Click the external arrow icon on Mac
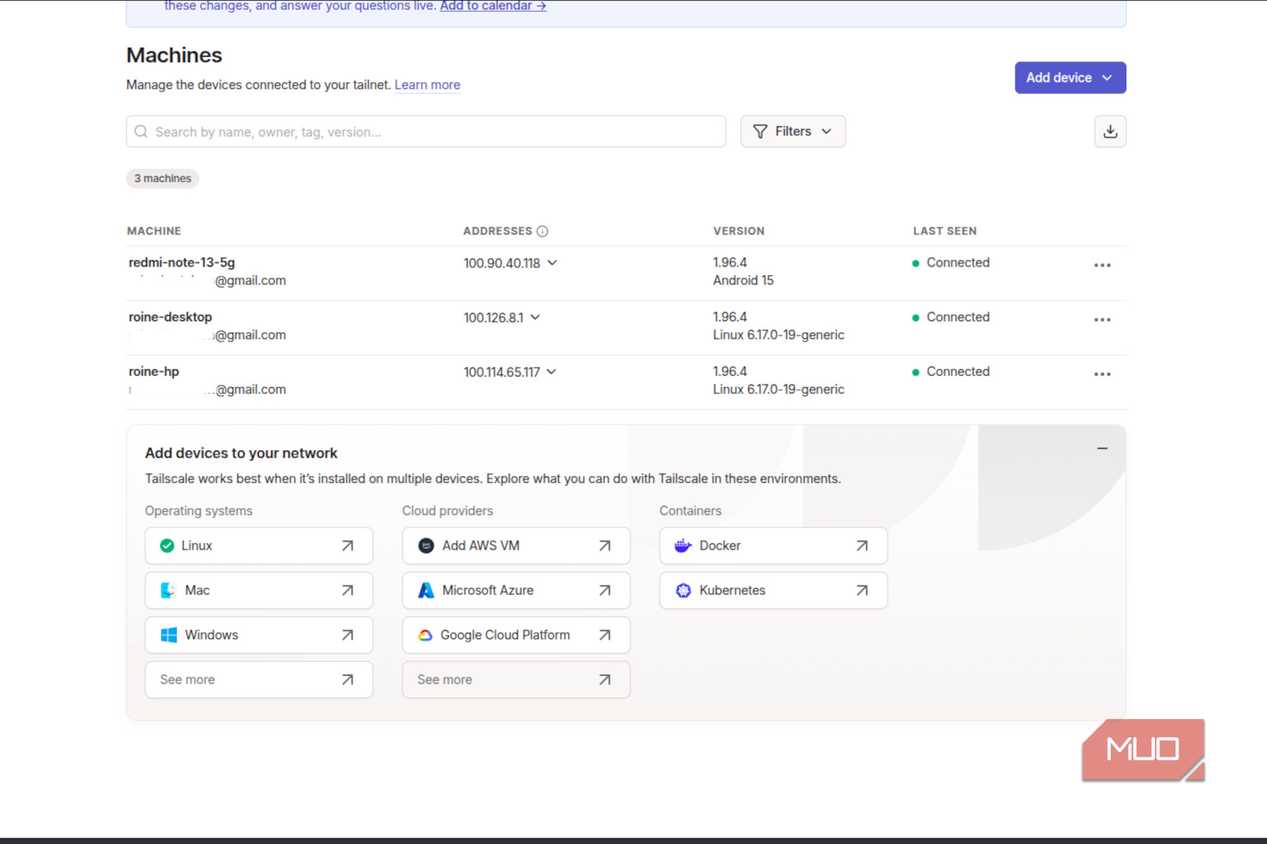1267x844 pixels. (x=347, y=590)
